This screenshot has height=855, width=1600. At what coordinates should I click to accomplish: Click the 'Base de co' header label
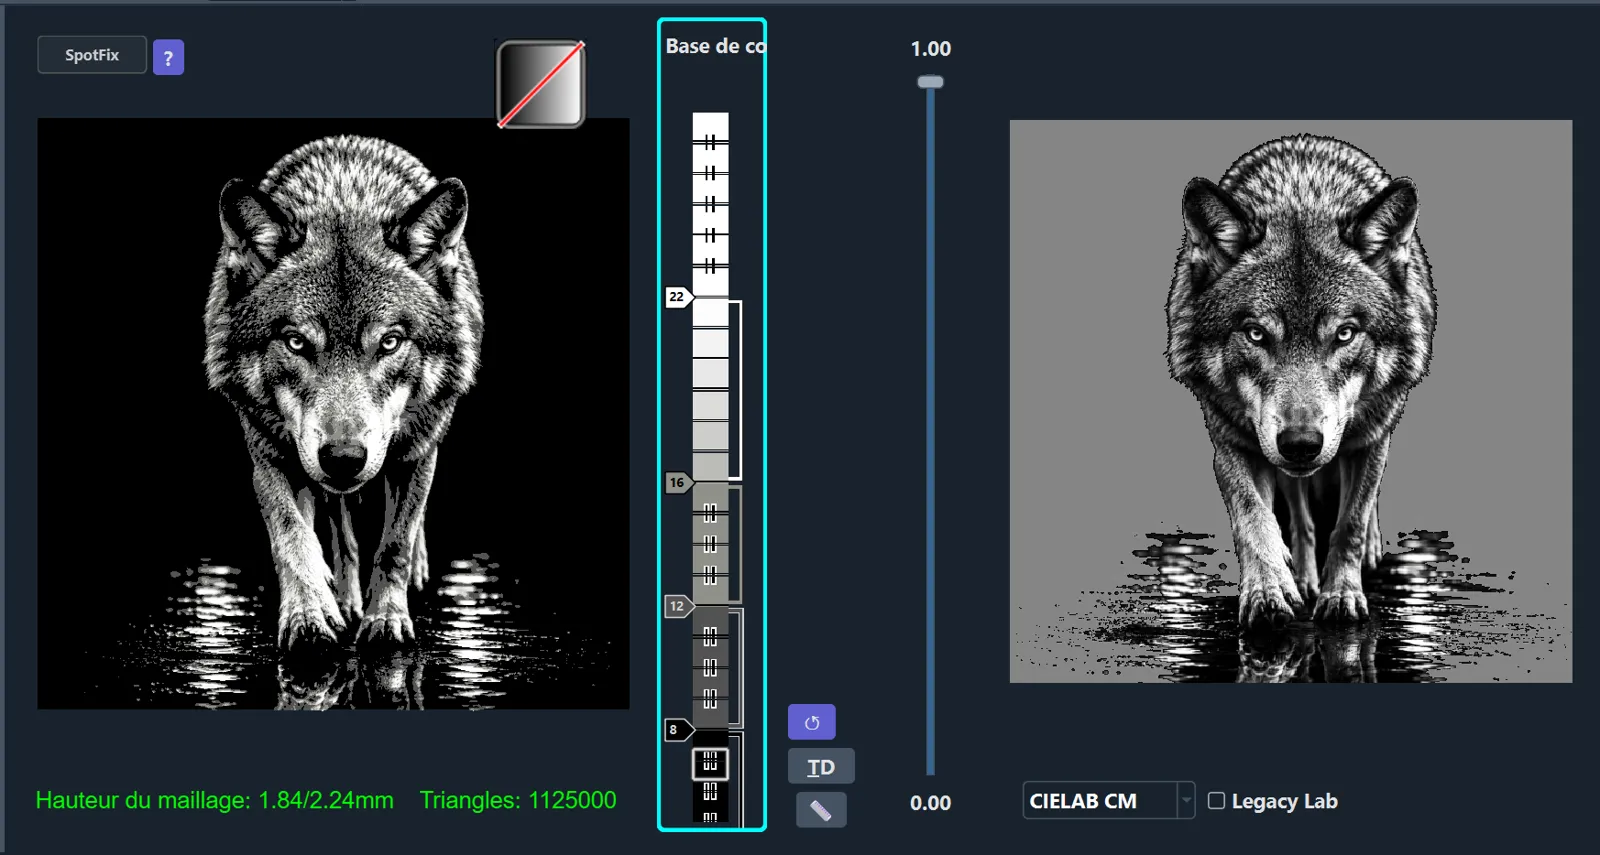(715, 46)
